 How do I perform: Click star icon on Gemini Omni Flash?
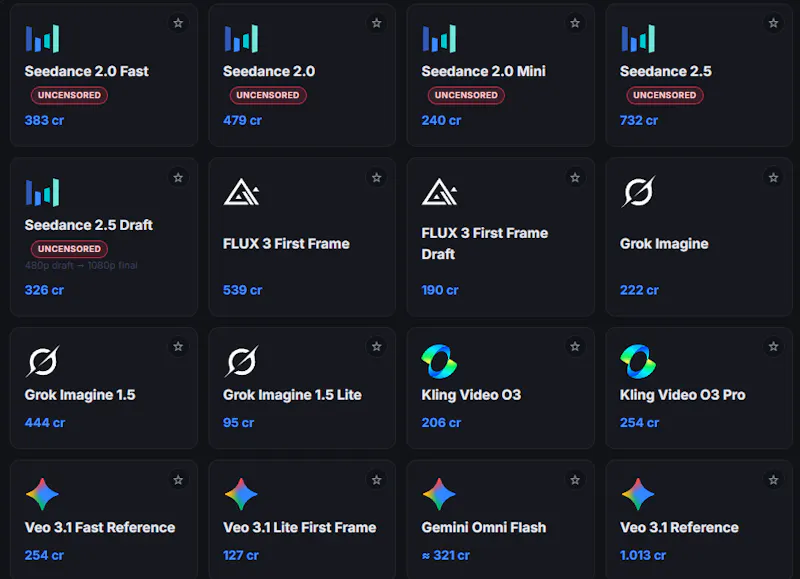tap(575, 480)
